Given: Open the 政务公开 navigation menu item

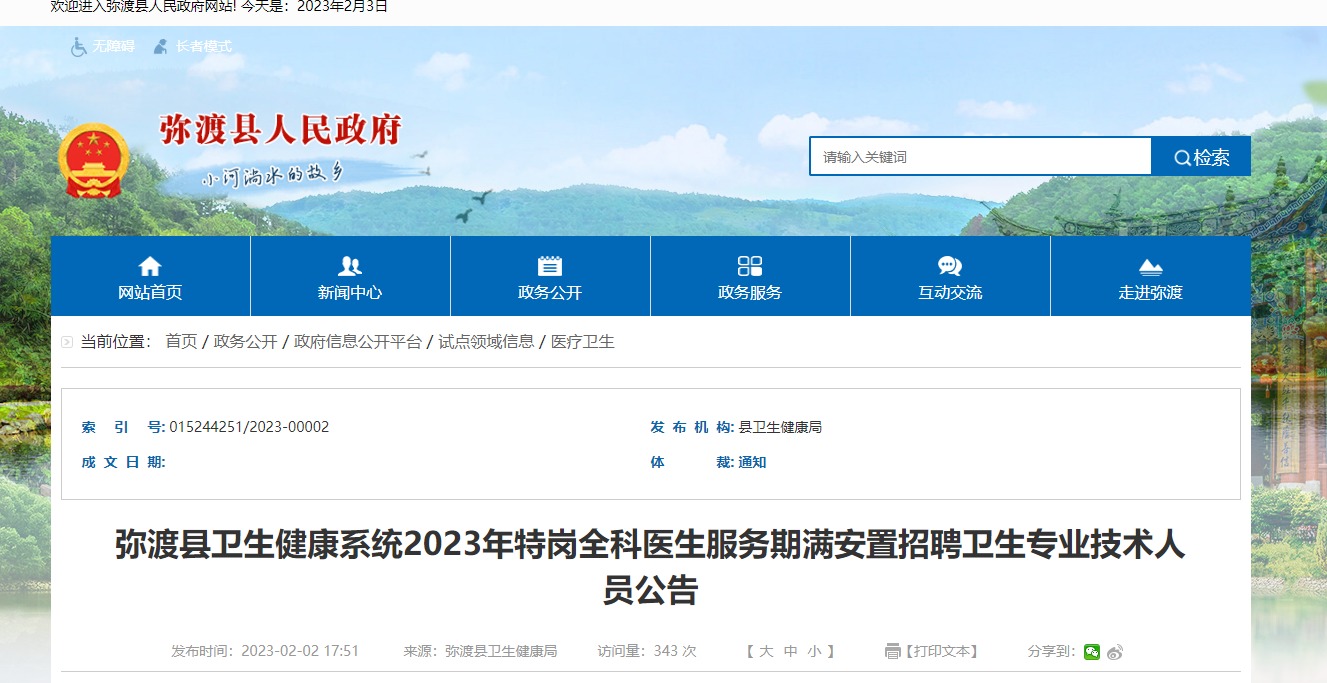Looking at the screenshot, I should tap(550, 293).
